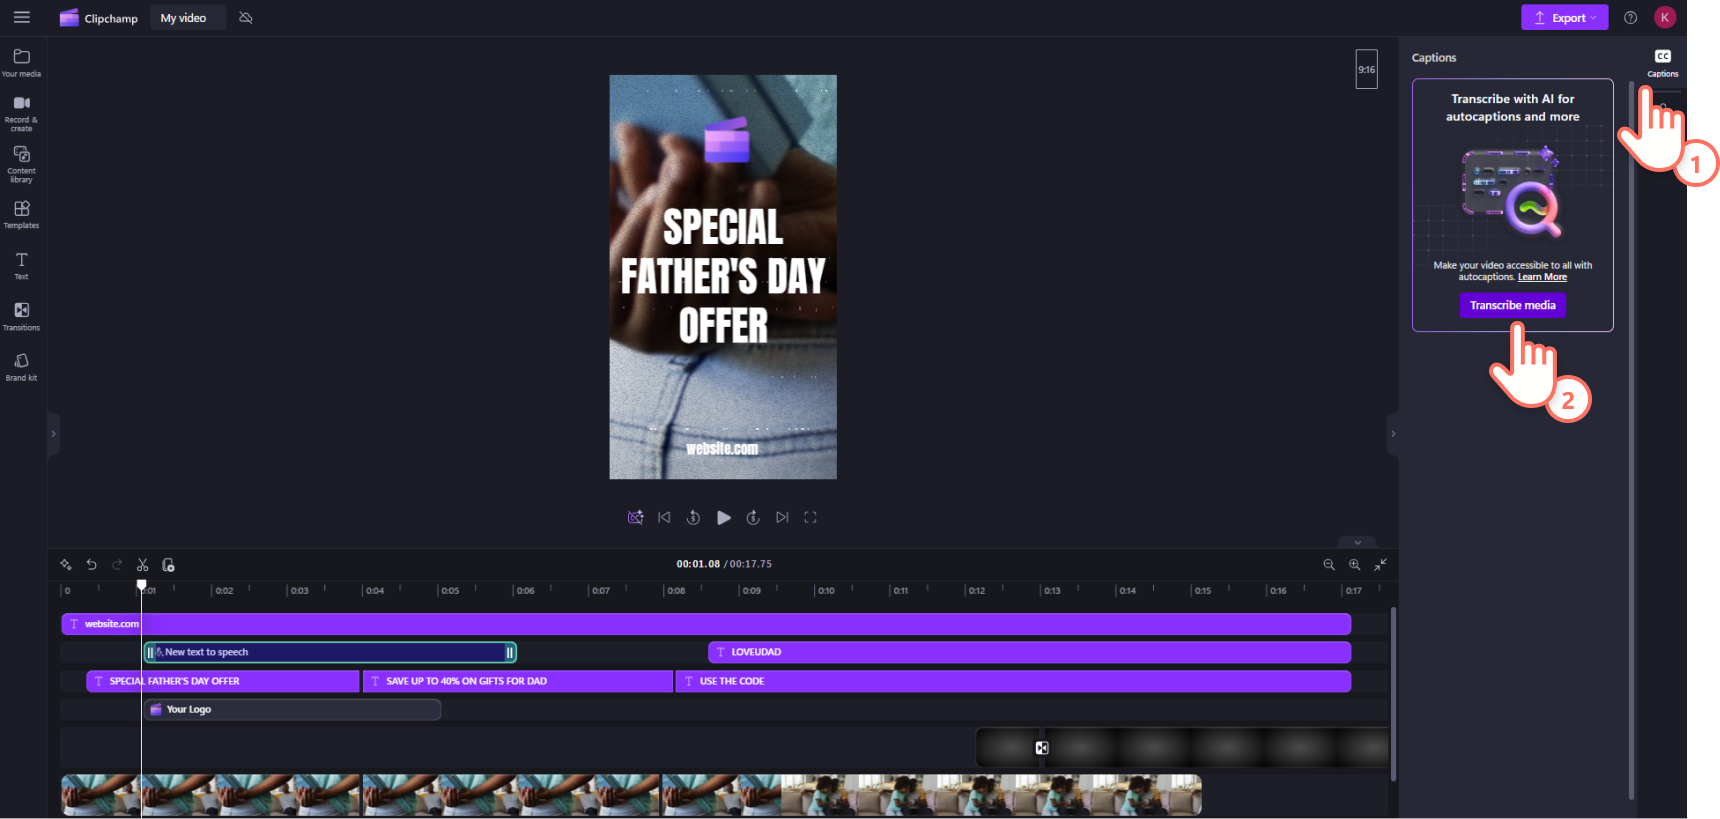Click the auto compose magic icon
This screenshot has width=1720, height=819.
coord(66,565)
